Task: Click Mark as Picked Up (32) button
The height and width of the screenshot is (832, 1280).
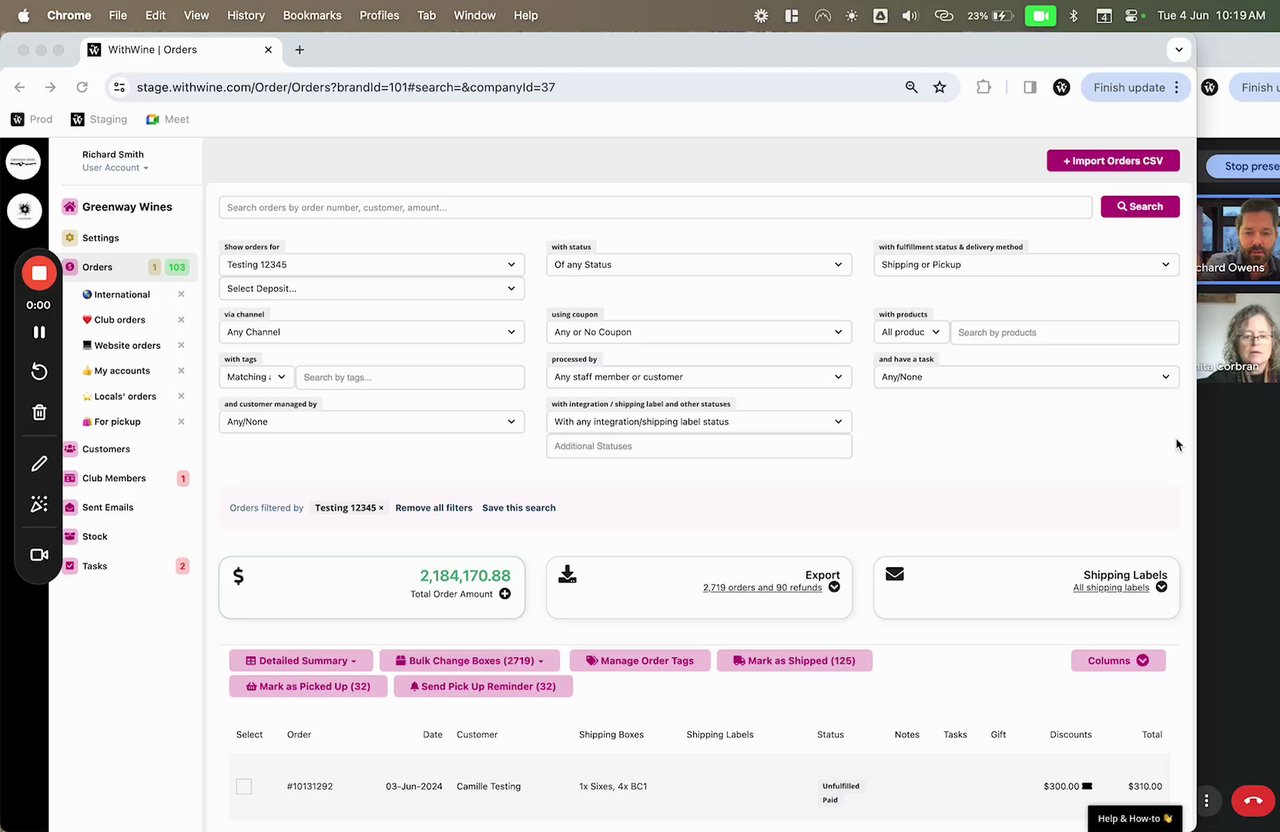Action: 308,687
